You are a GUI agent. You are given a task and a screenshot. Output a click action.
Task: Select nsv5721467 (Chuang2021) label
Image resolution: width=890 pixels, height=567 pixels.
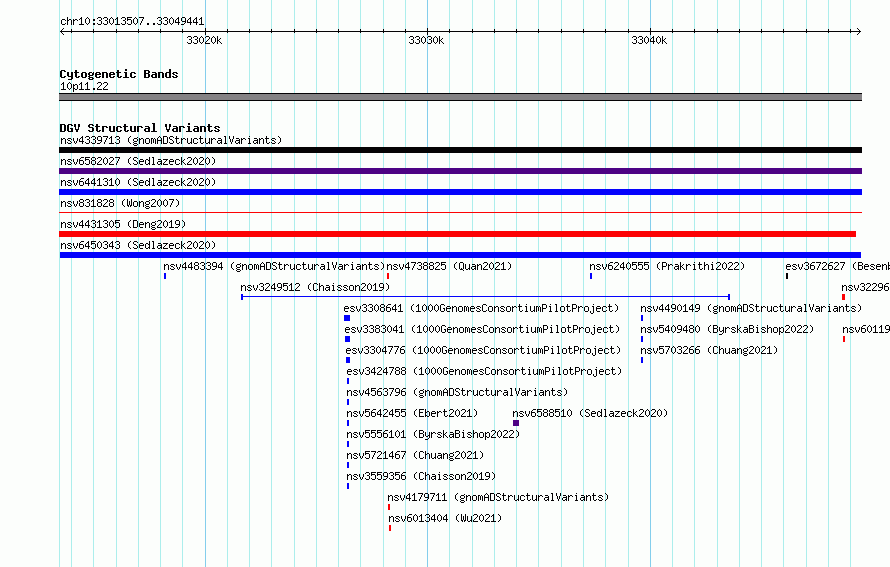tap(415, 455)
